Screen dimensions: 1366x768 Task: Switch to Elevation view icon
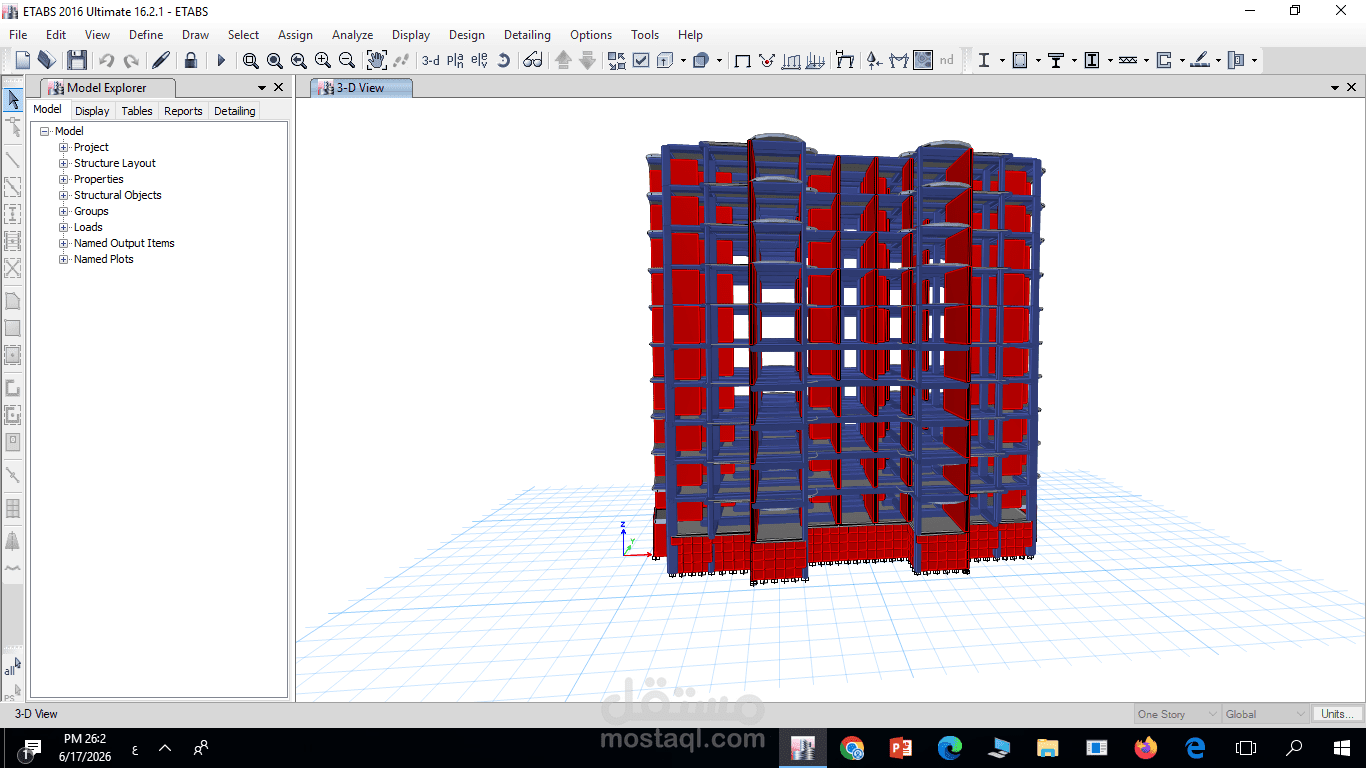(479, 61)
